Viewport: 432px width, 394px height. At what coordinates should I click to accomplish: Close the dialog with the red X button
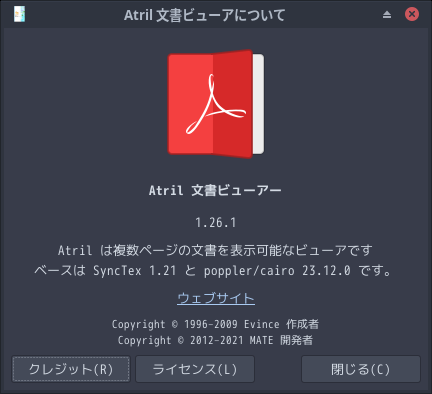point(412,14)
